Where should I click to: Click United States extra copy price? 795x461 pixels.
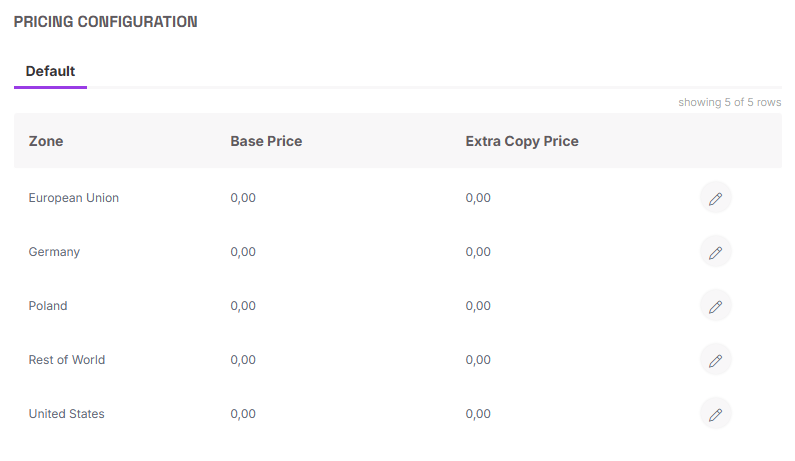click(478, 414)
